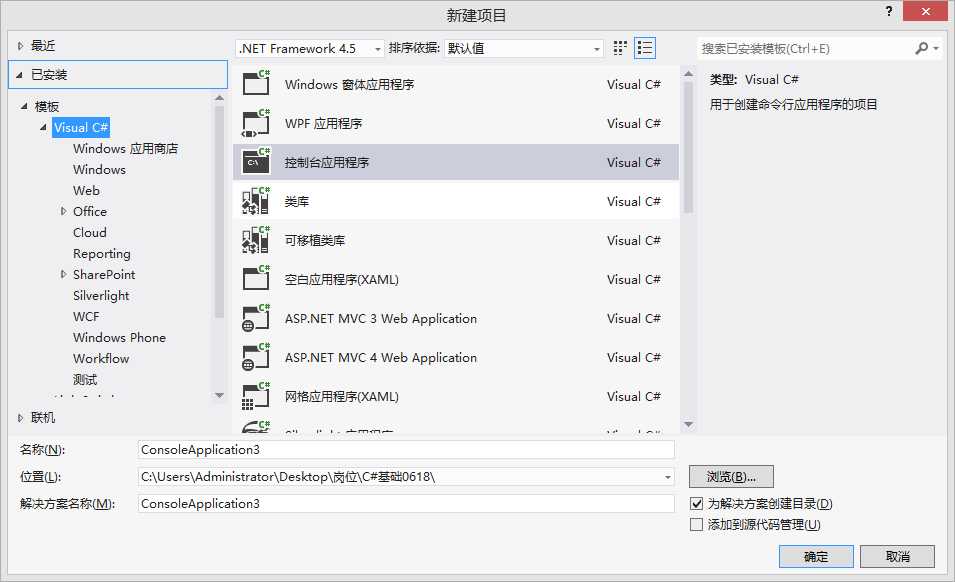Select the Windows Phone category
The image size is (955, 582).
point(119,337)
